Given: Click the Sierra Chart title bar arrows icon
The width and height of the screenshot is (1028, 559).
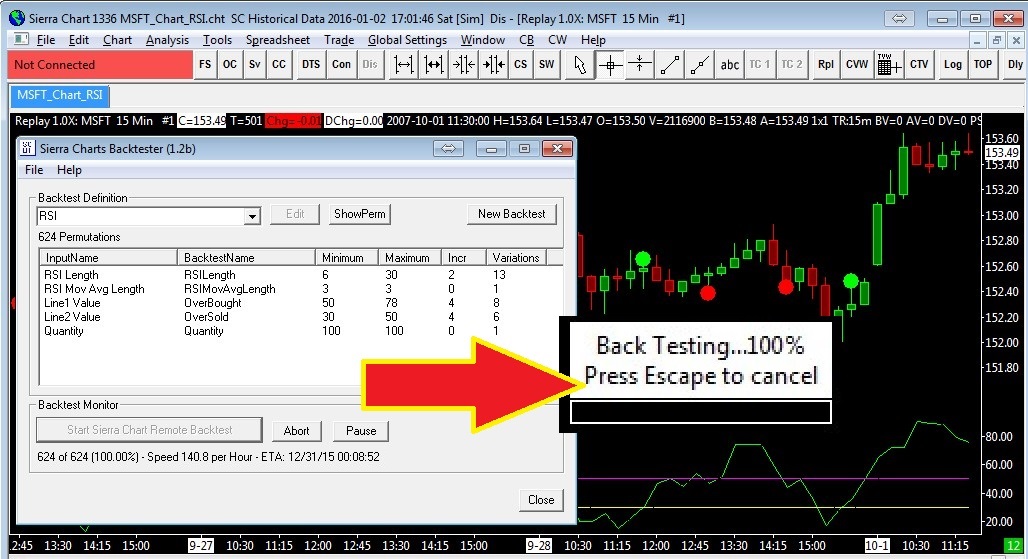Looking at the screenshot, I should click(899, 18).
